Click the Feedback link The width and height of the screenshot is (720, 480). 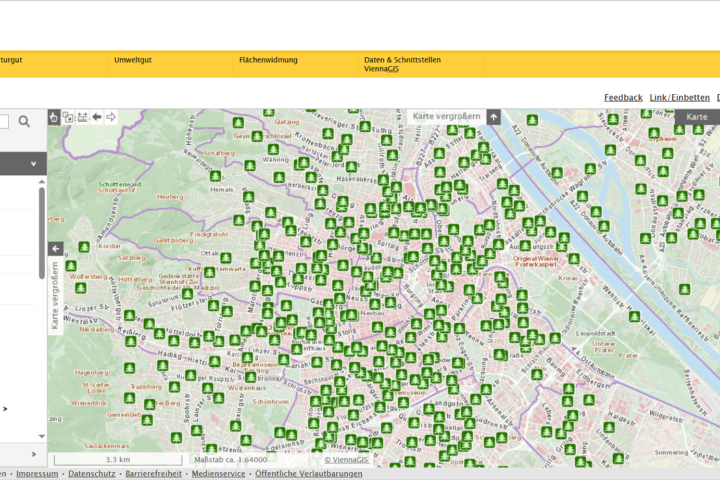pos(623,97)
